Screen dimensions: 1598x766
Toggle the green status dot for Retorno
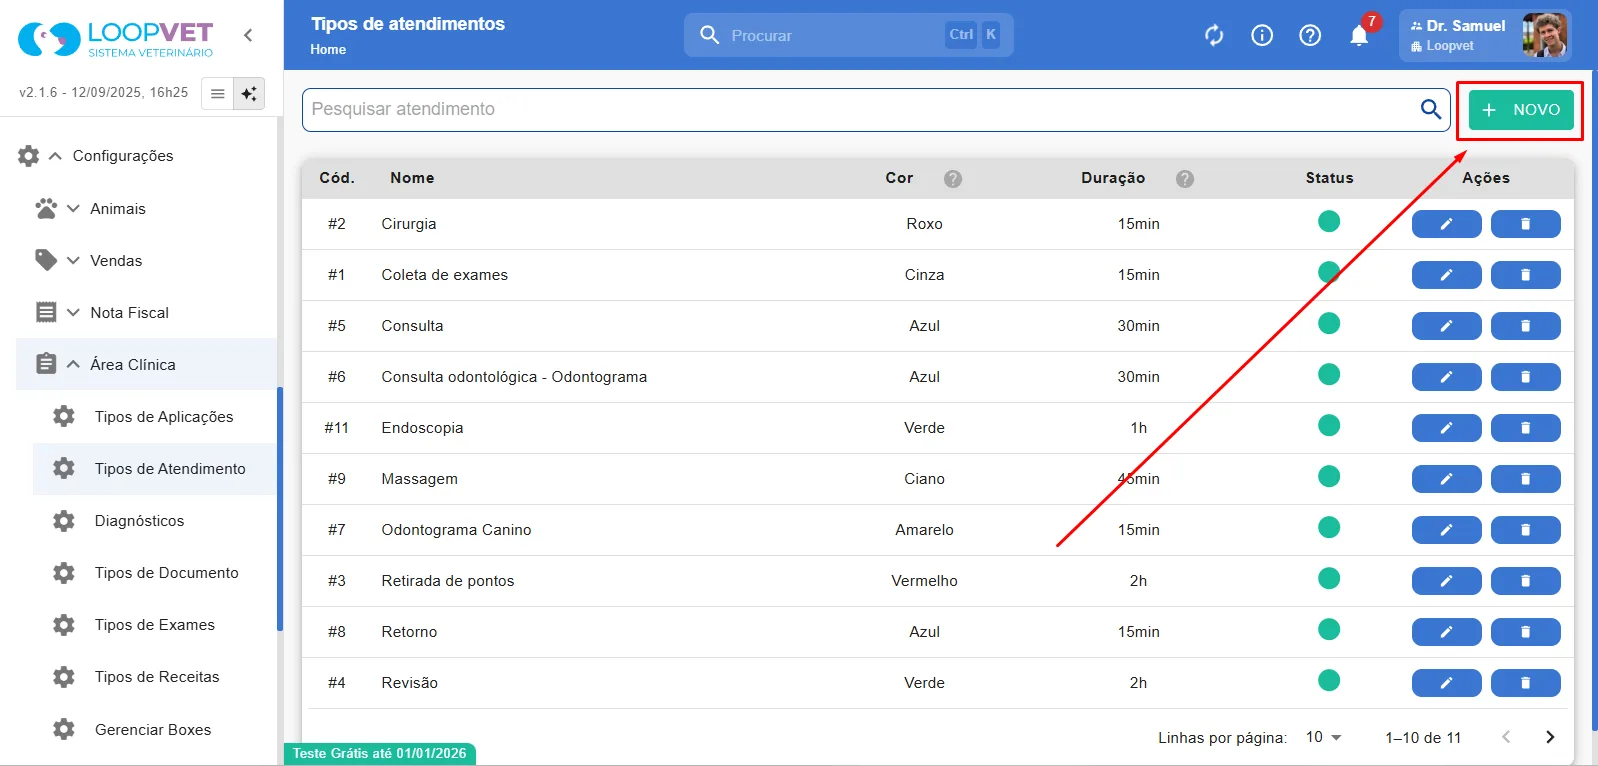(1329, 629)
